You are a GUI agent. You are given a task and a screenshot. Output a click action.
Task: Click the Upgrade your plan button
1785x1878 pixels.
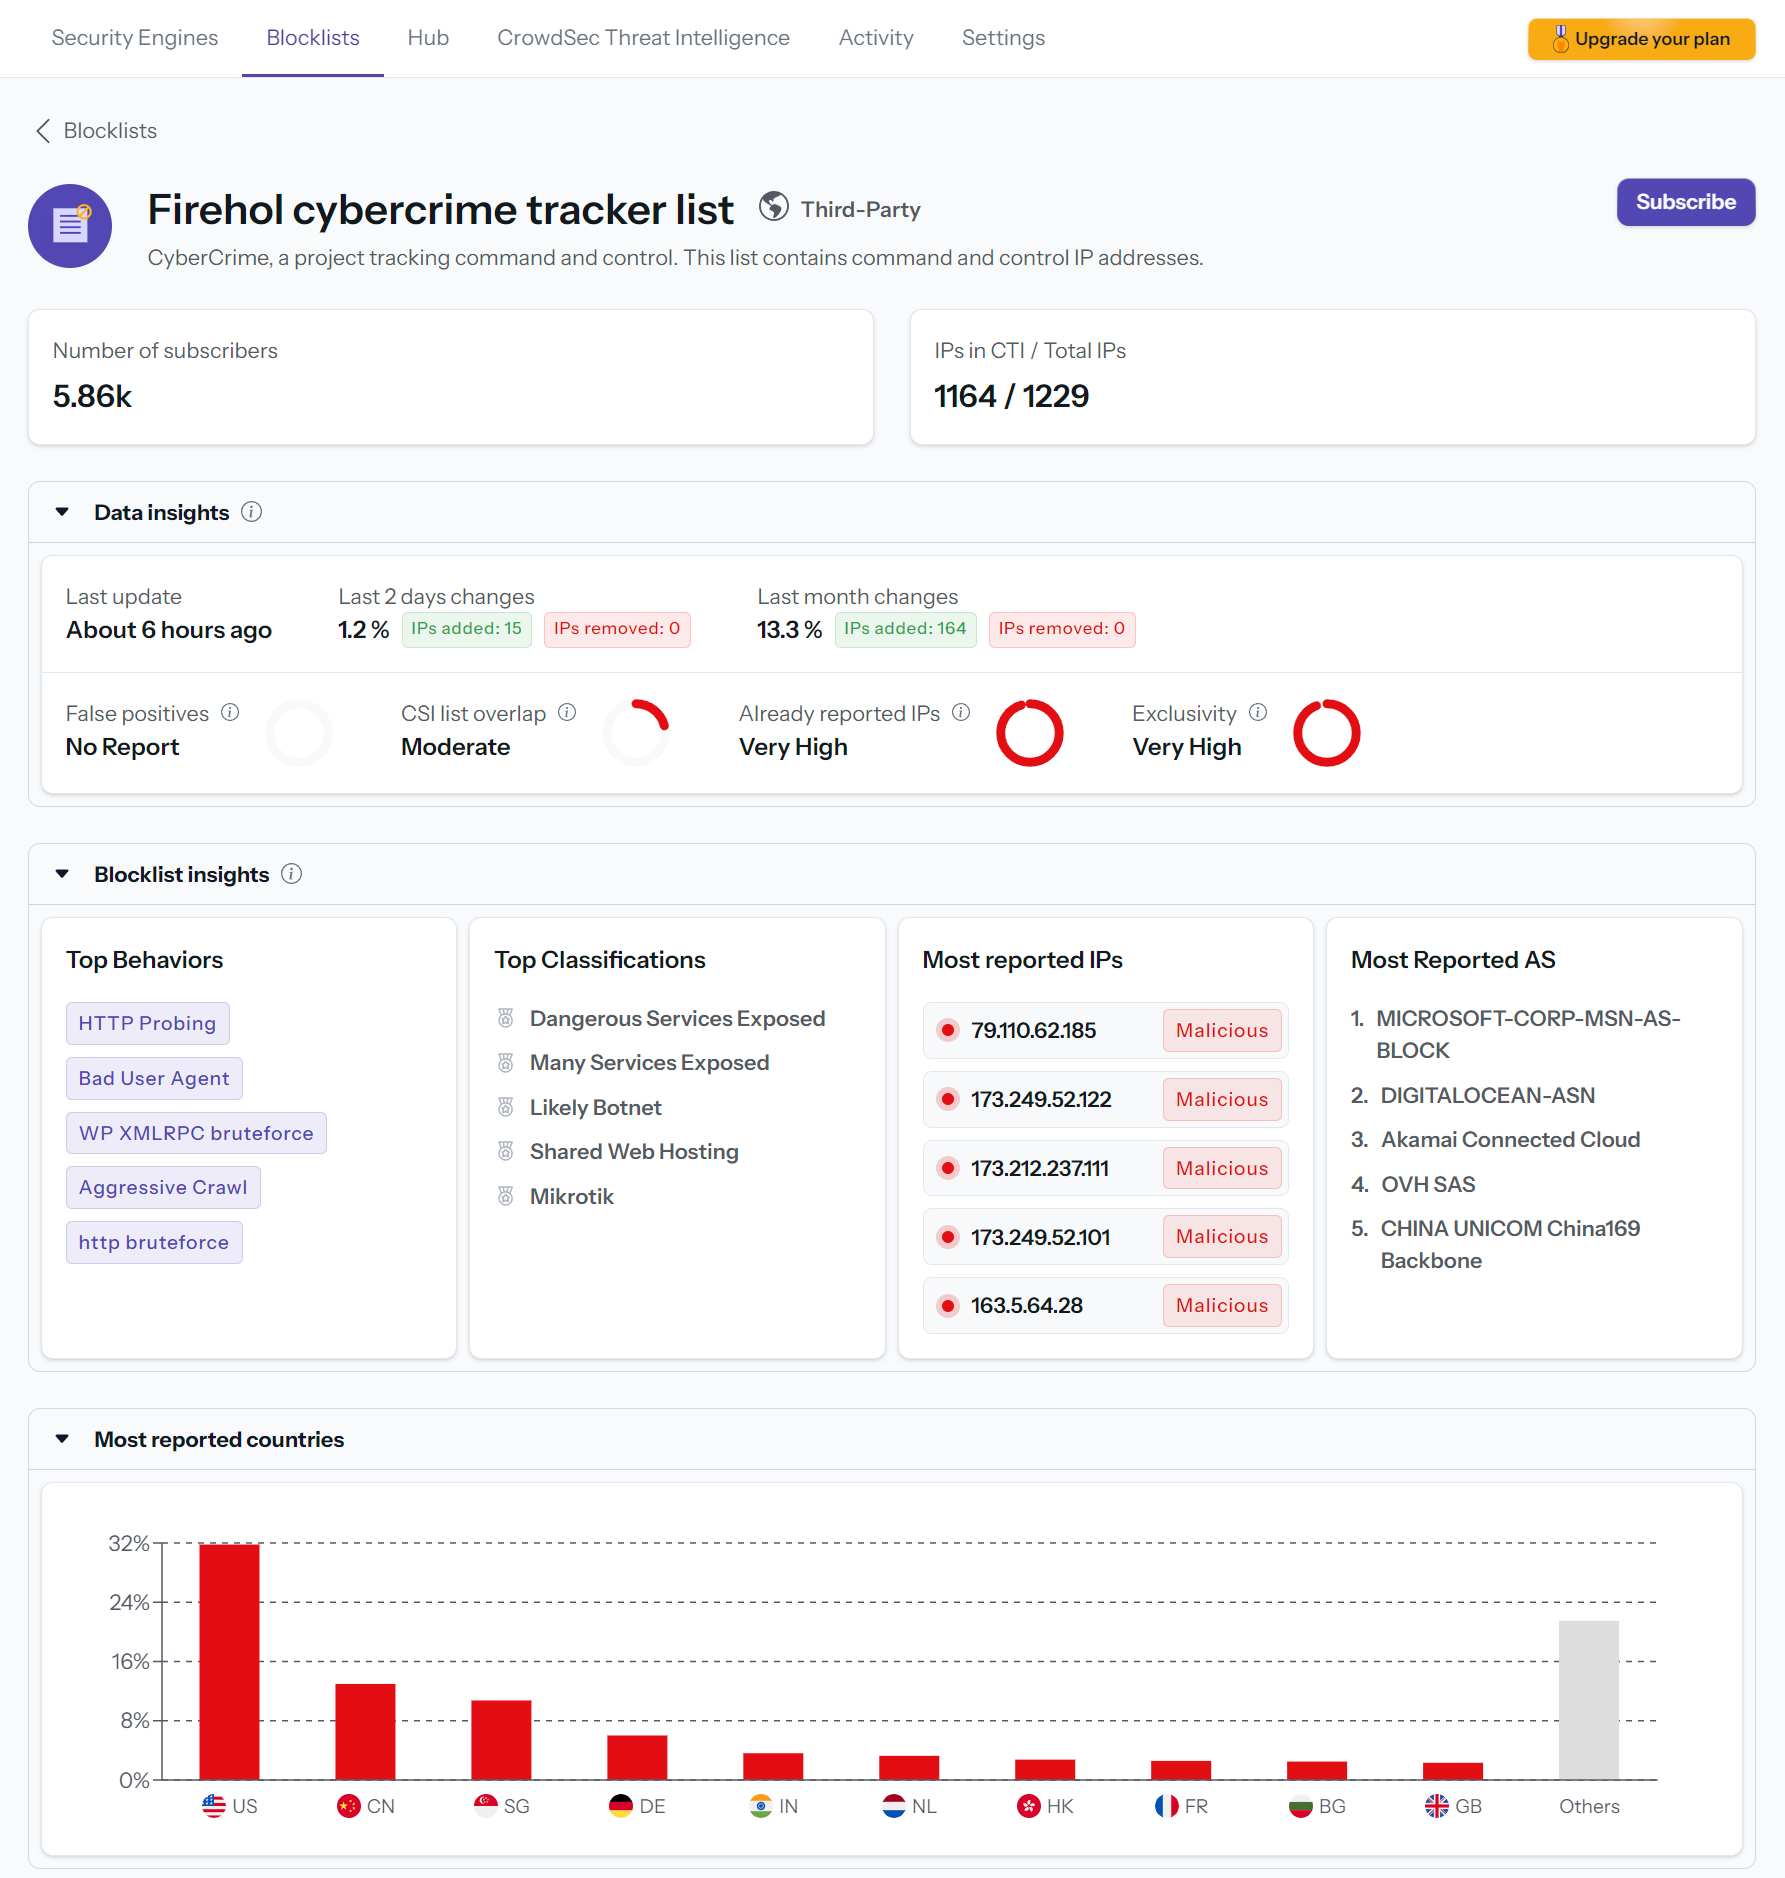(1641, 39)
